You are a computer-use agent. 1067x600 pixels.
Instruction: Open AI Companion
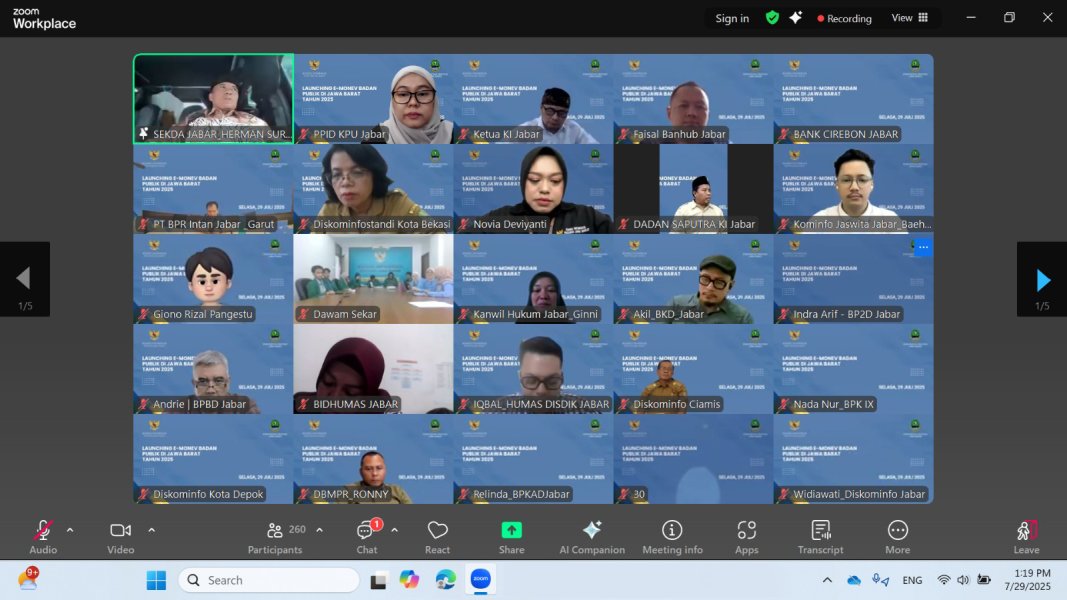(591, 537)
